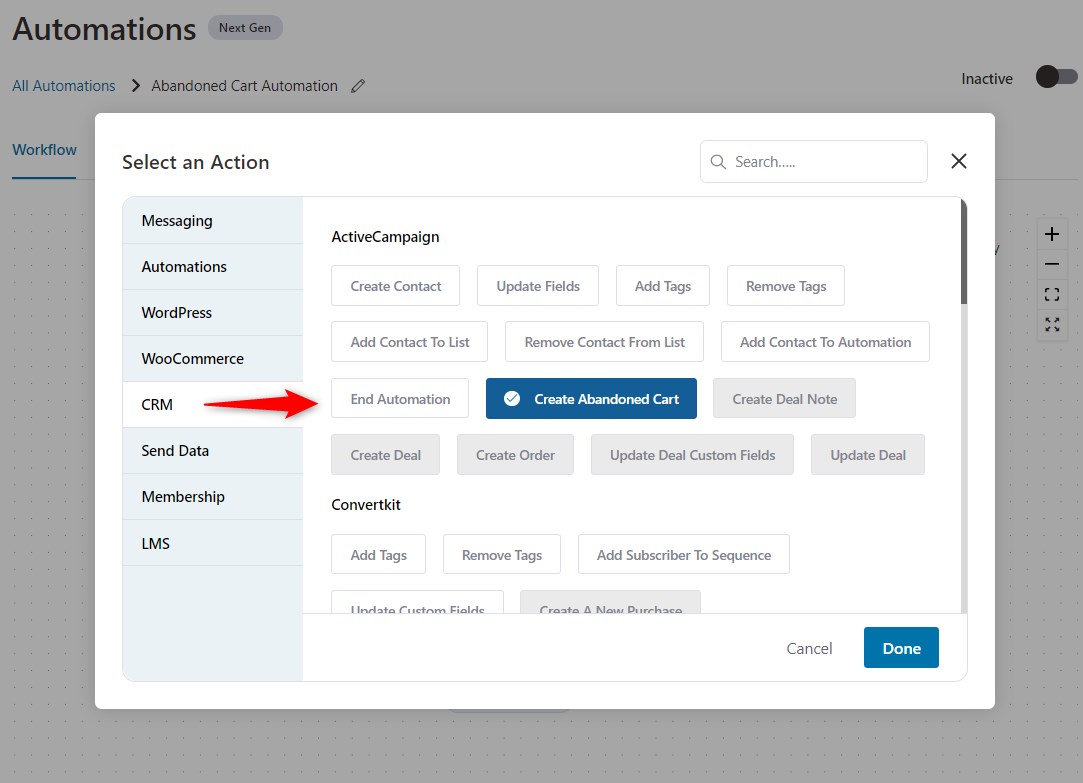Viewport: 1083px width, 783px height.
Task: Click the Done button
Action: 900,647
